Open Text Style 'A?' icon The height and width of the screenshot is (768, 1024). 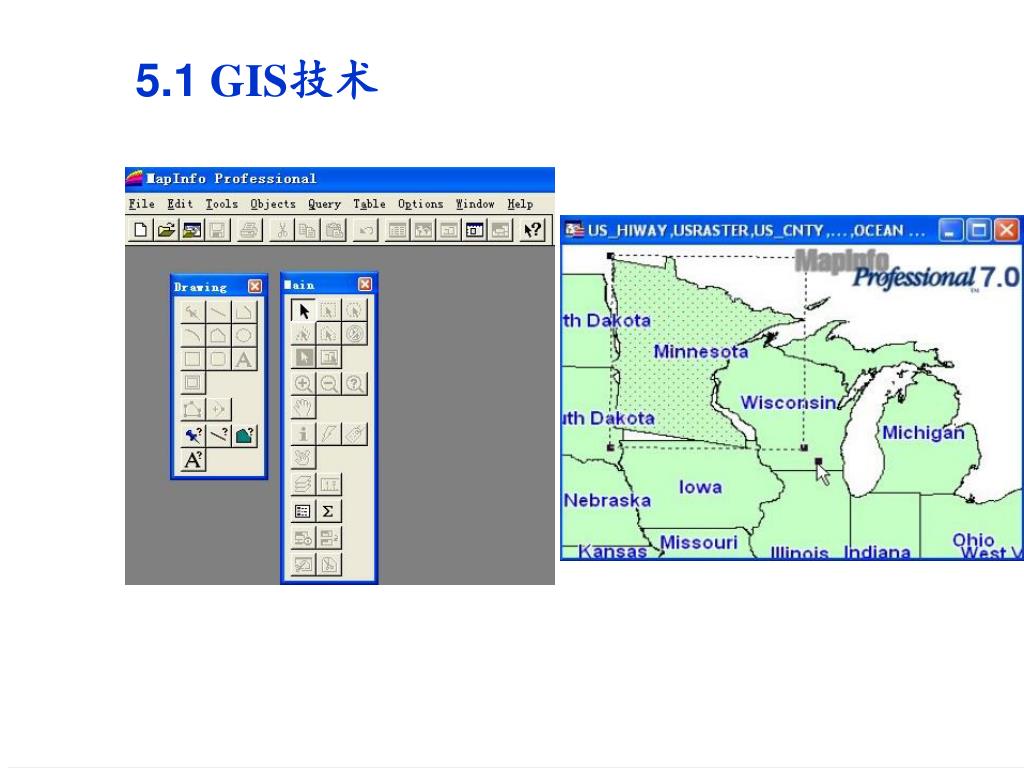click(x=193, y=460)
